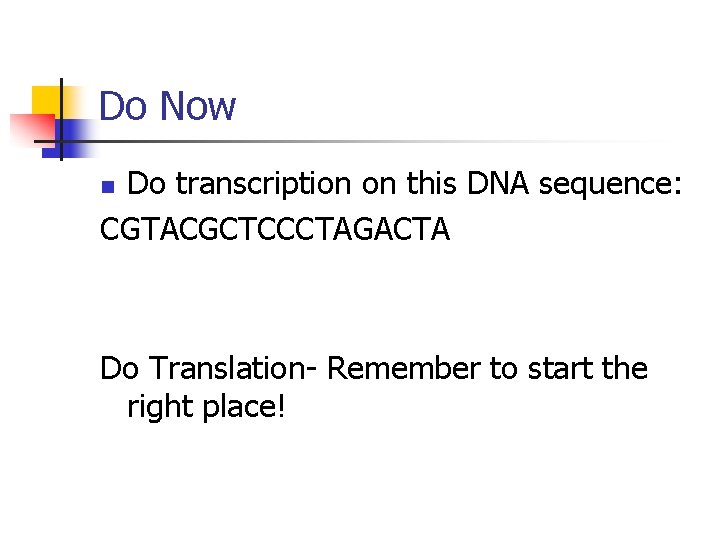
Task: Click the words "right place!" on last line
Action: pos(206,408)
